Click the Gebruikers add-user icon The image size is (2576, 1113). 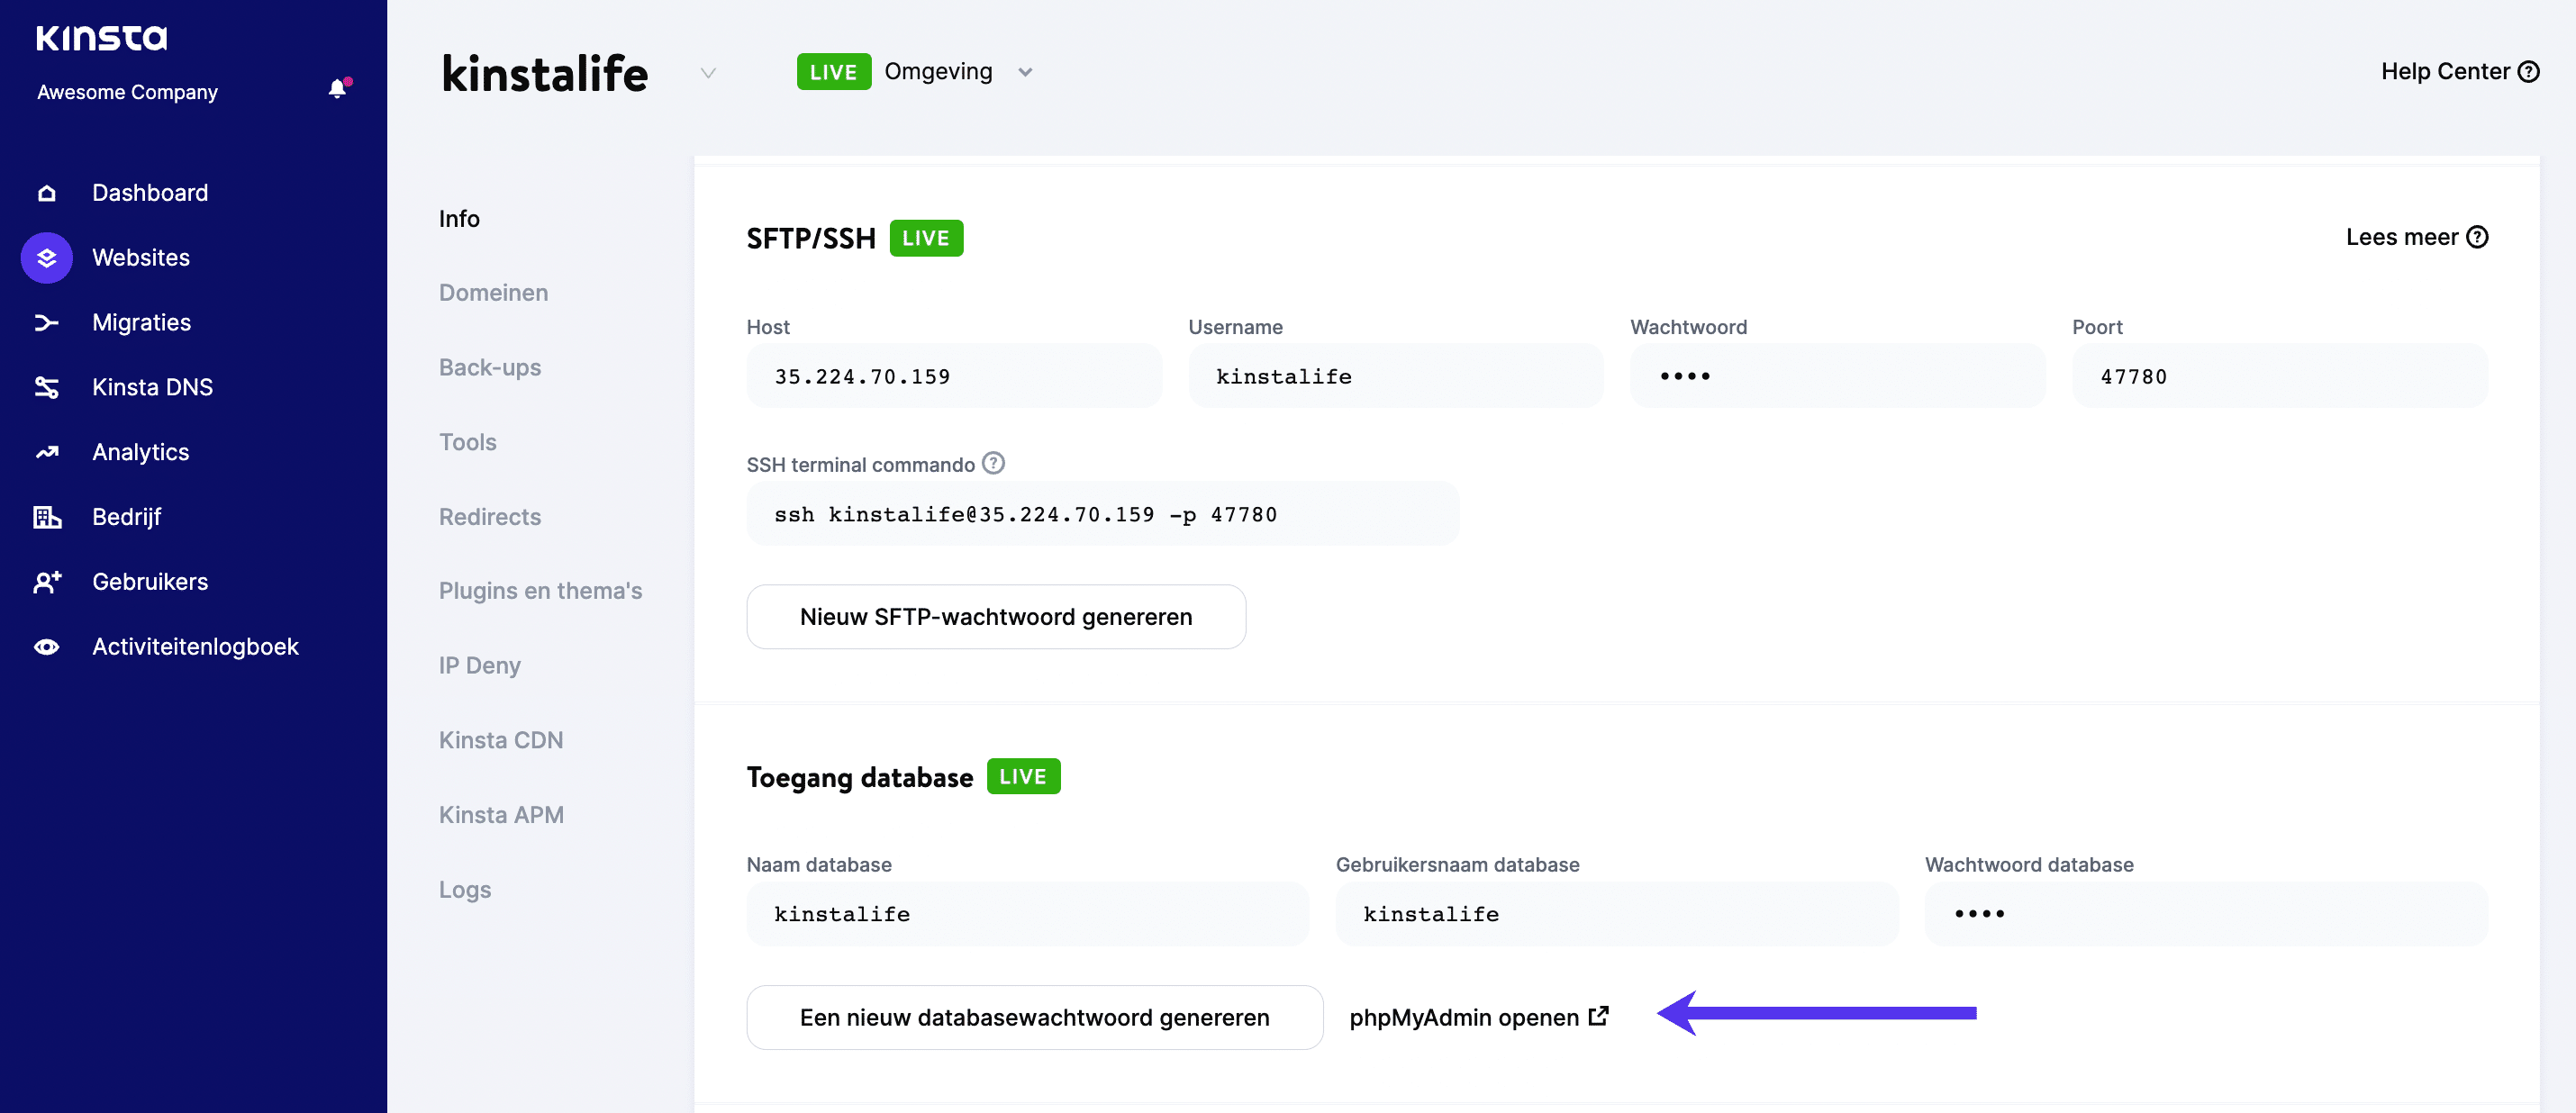tap(46, 582)
